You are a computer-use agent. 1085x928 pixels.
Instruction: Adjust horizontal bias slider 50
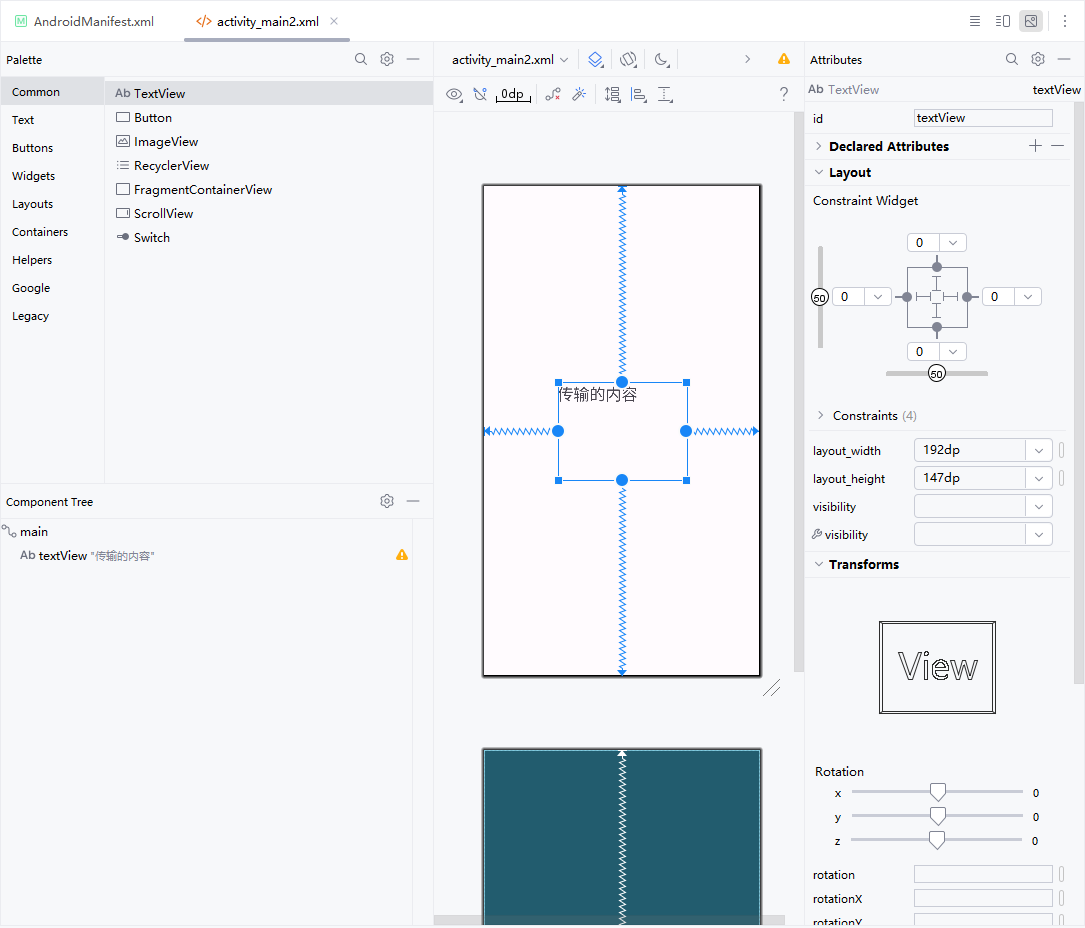pos(936,374)
